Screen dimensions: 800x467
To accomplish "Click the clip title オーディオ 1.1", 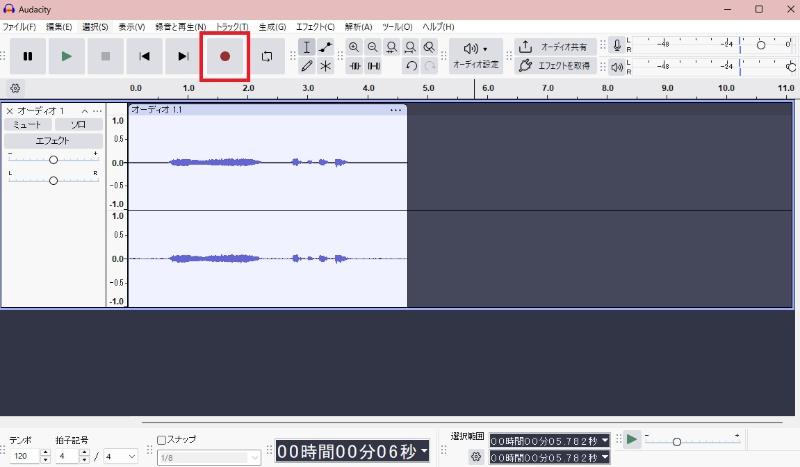I will pos(157,110).
